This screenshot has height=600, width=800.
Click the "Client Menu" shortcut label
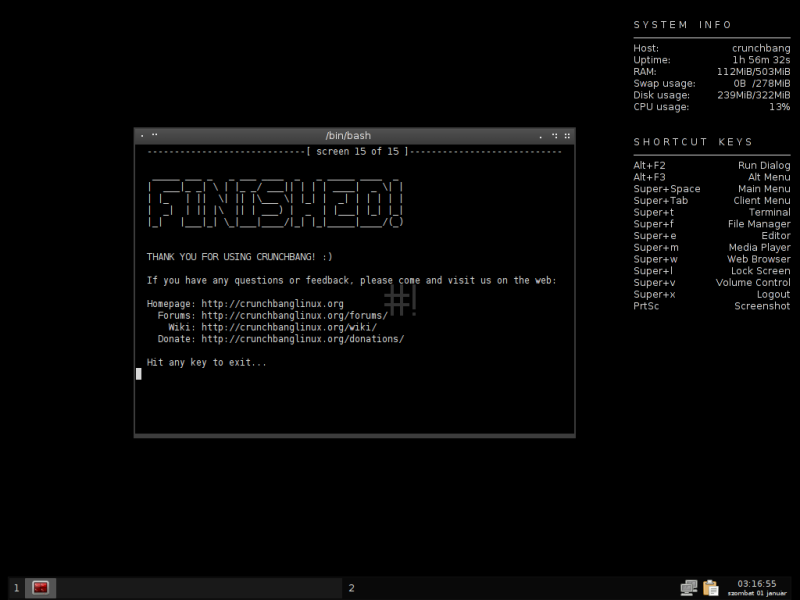click(x=762, y=201)
